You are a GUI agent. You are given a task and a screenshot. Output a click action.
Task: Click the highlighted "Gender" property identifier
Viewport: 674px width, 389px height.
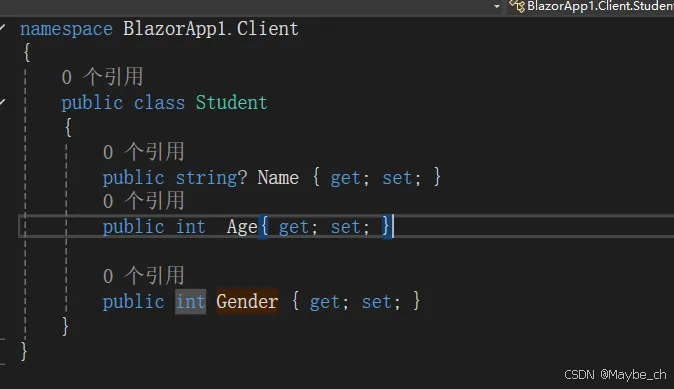pos(247,302)
